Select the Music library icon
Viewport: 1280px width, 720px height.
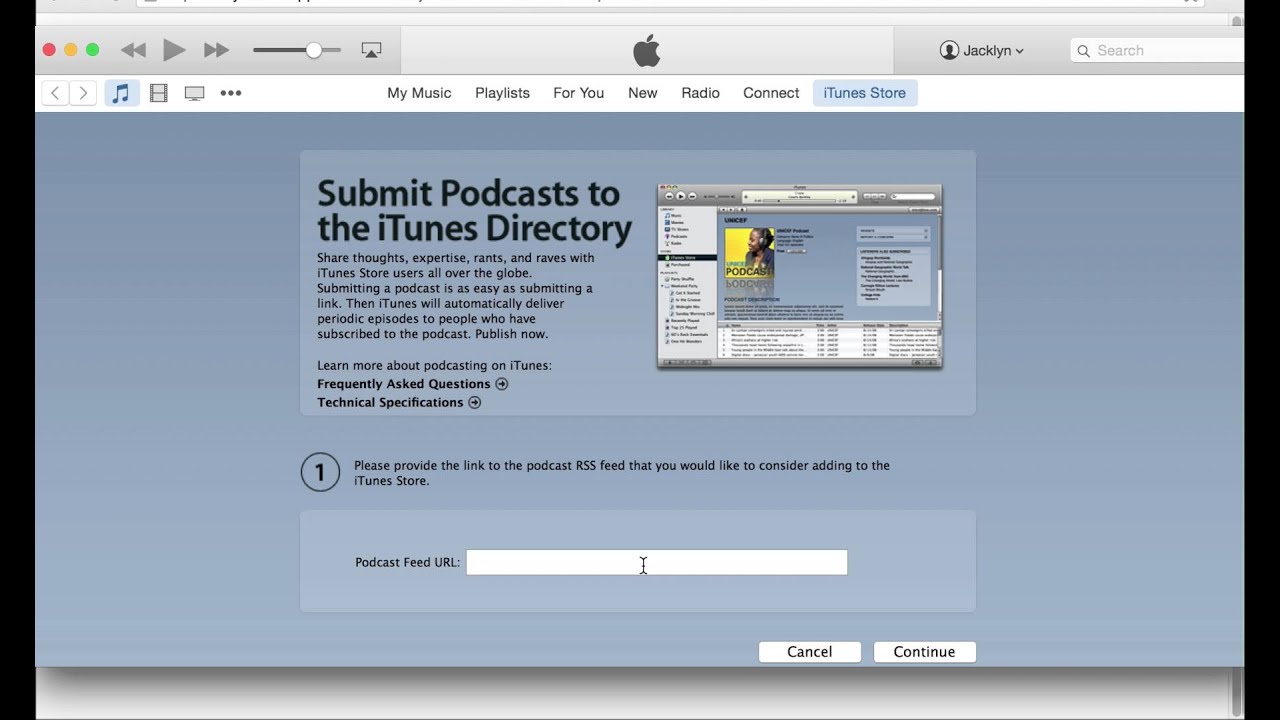121,93
